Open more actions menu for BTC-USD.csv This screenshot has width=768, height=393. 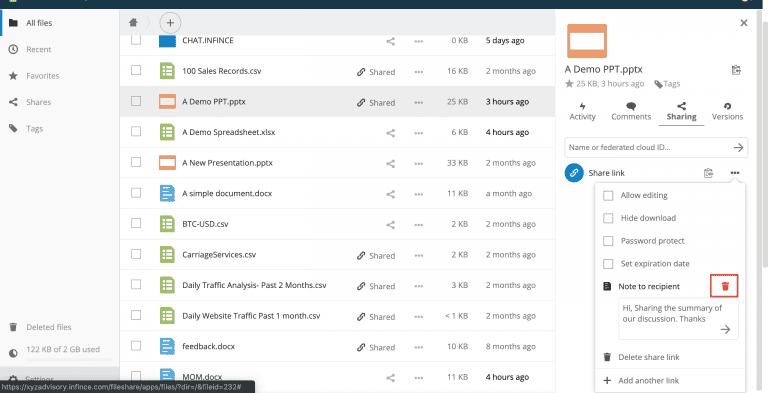[x=418, y=225]
